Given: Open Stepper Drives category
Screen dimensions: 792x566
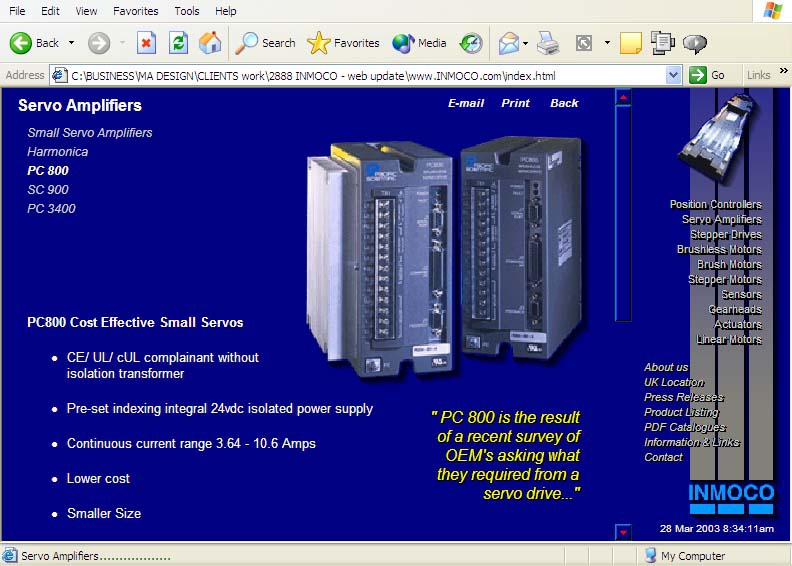Looking at the screenshot, I should coord(726,234).
